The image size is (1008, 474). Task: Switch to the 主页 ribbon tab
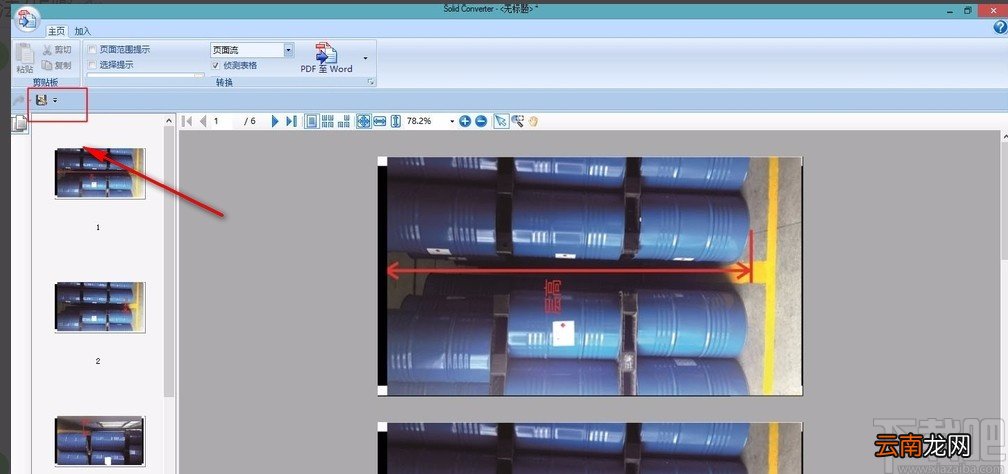(56, 31)
